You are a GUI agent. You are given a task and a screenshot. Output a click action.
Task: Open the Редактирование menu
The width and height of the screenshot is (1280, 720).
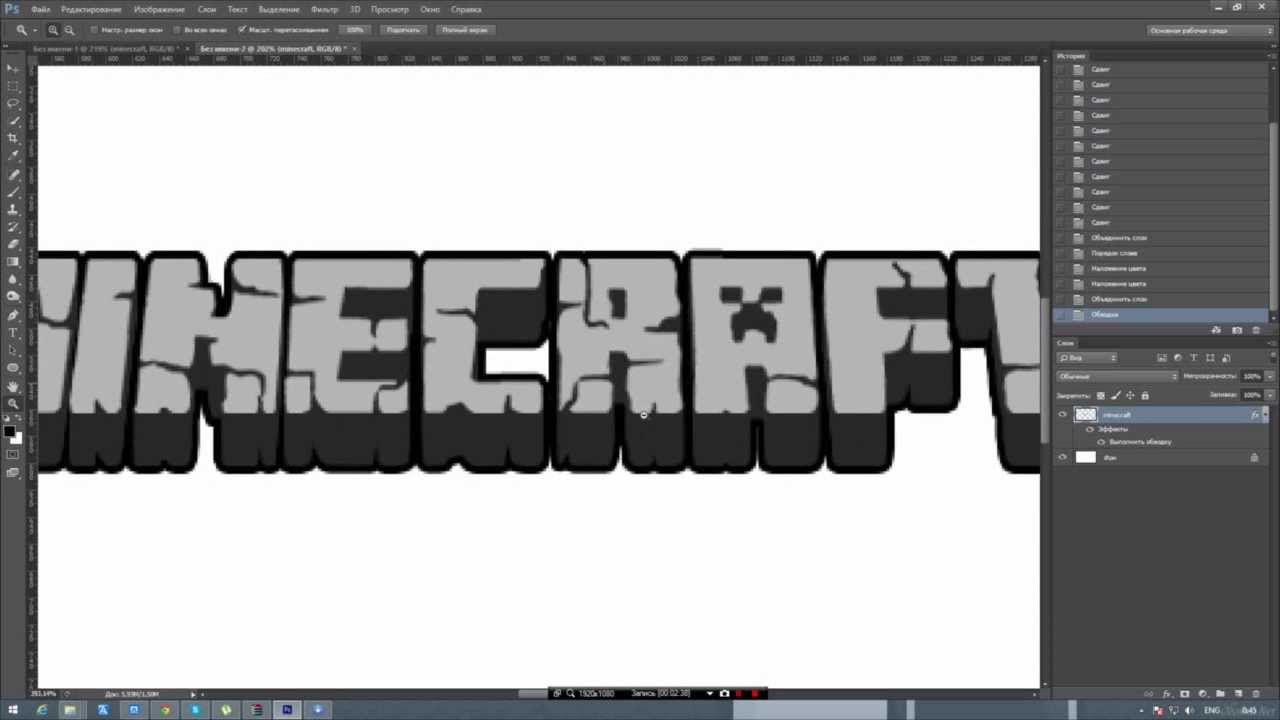pos(91,9)
